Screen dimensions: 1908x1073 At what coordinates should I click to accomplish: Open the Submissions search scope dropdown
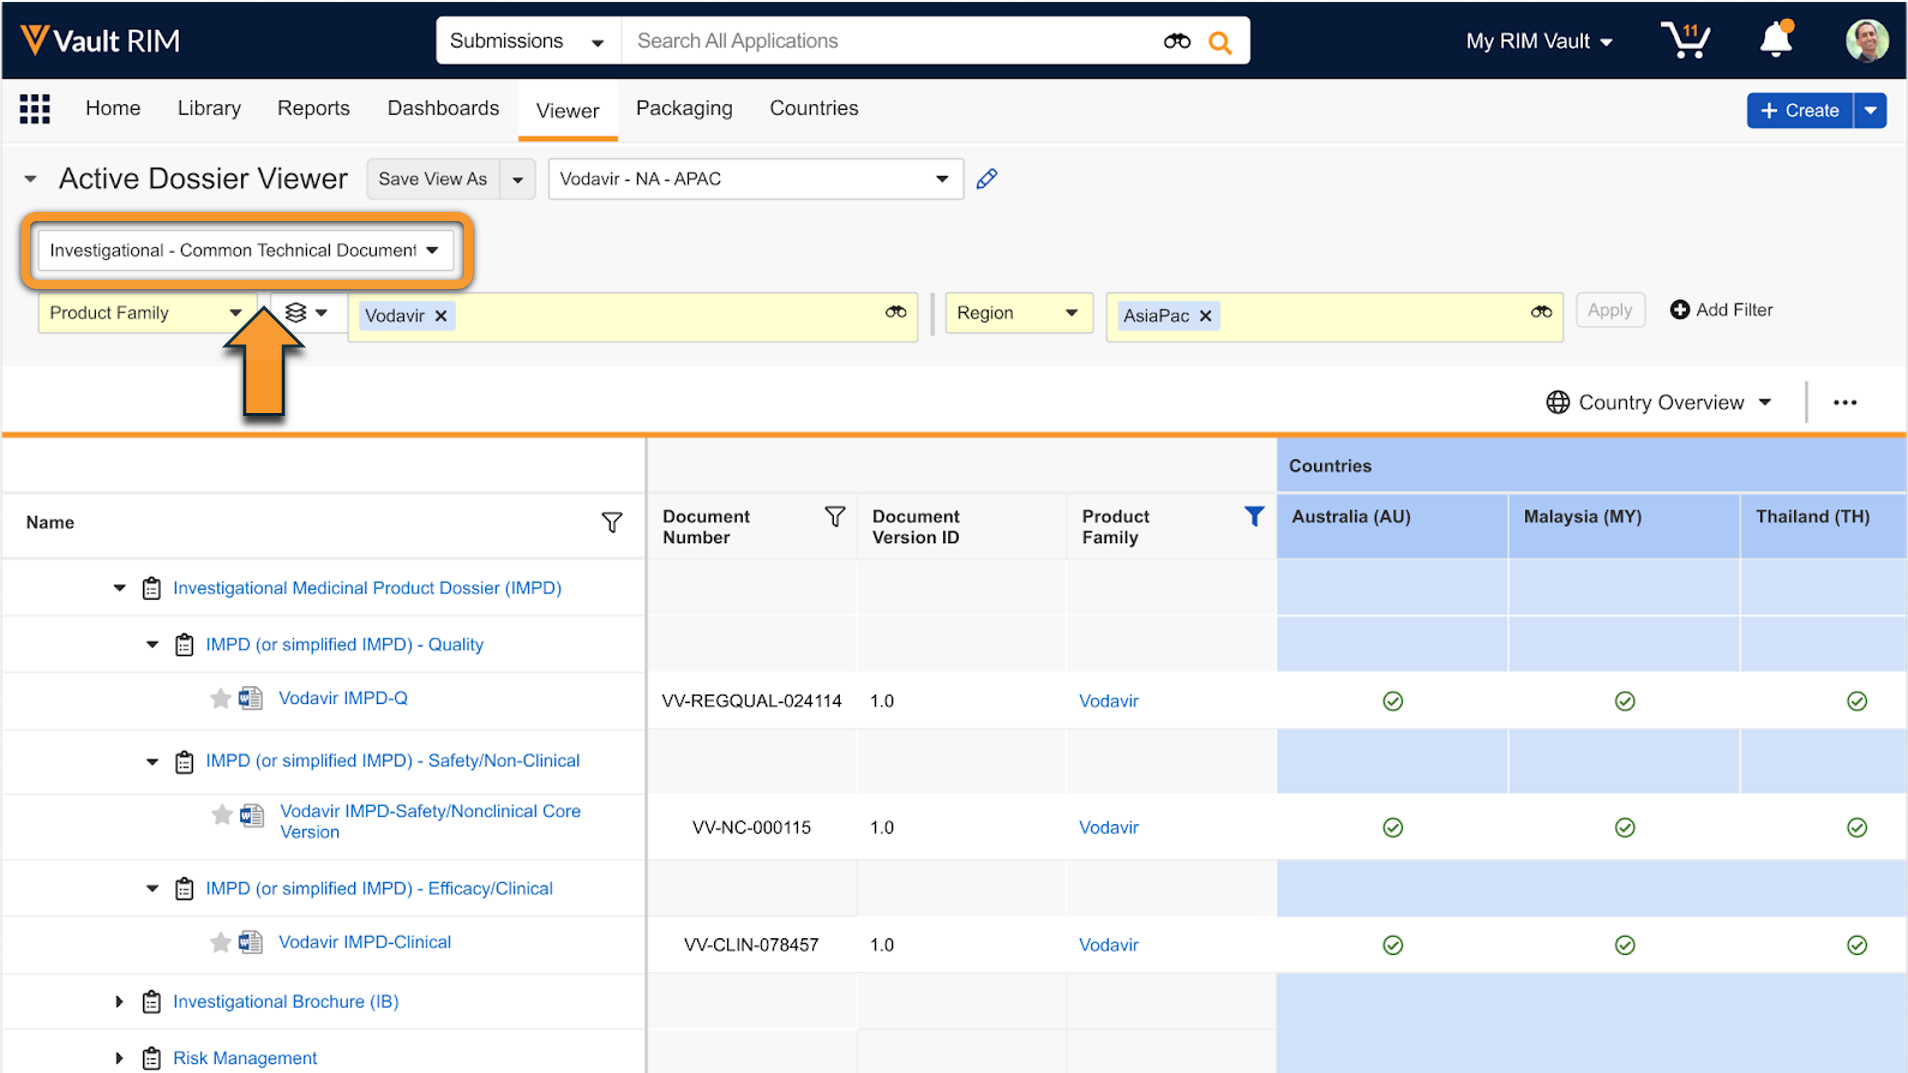tap(528, 41)
